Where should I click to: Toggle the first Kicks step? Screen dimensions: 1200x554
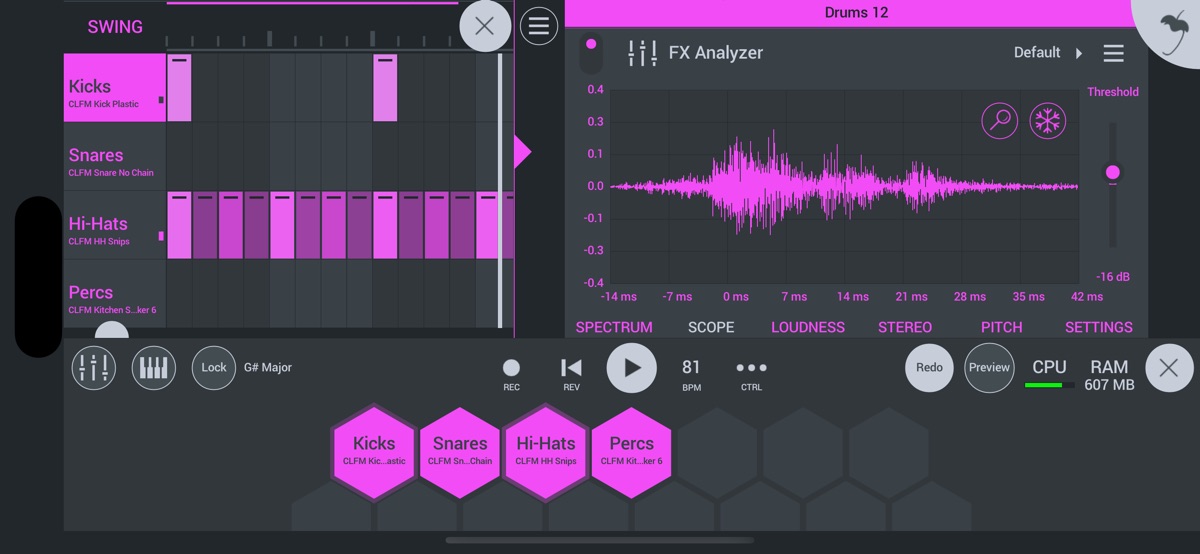pyautogui.click(x=179, y=88)
